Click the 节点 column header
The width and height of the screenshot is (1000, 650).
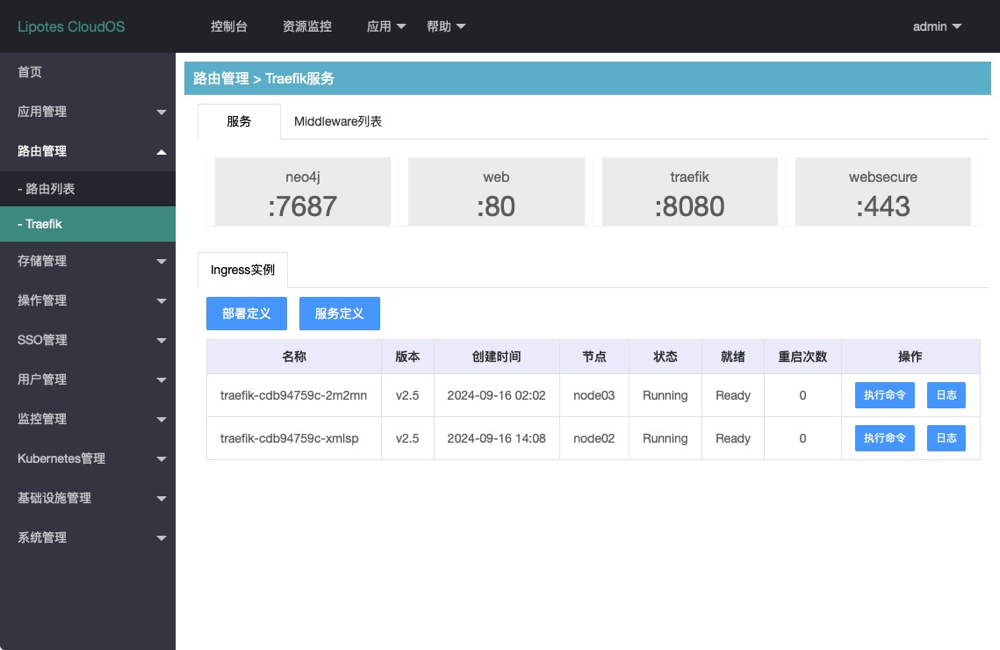[594, 357]
